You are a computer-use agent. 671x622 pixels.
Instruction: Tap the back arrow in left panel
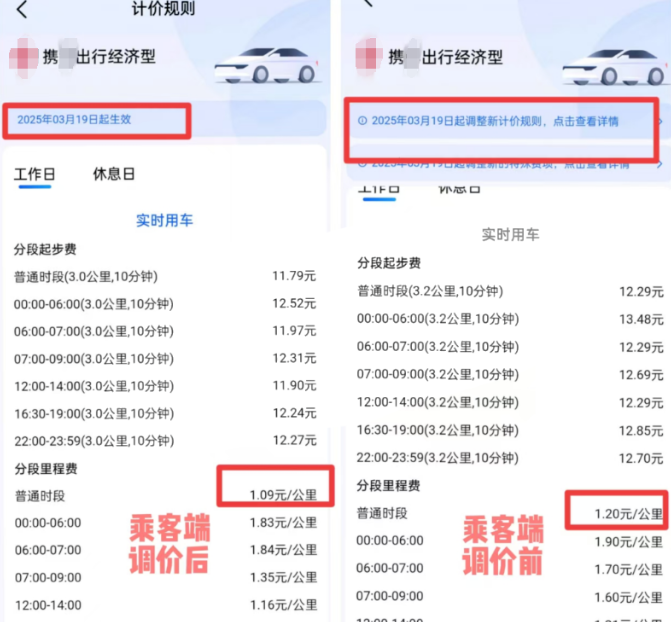click(22, 10)
